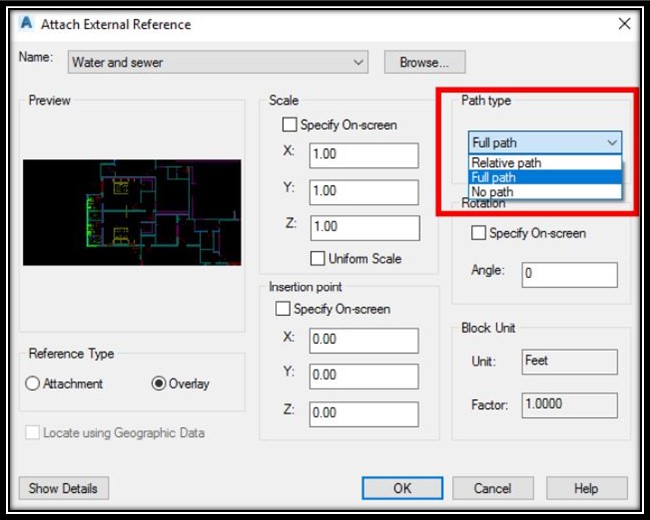This screenshot has width=650, height=520.
Task: Open Help for this dialog
Action: (587, 488)
